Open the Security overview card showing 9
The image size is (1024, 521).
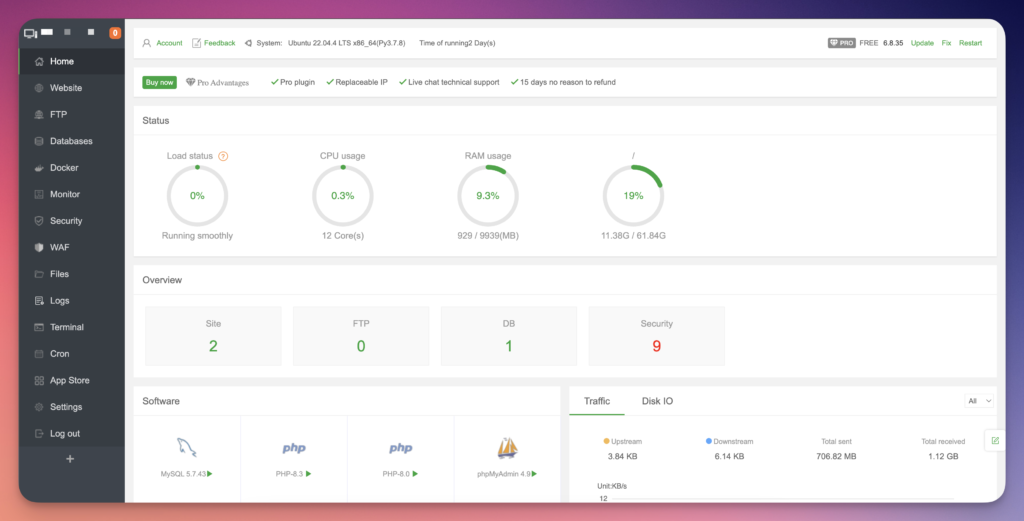(x=656, y=336)
